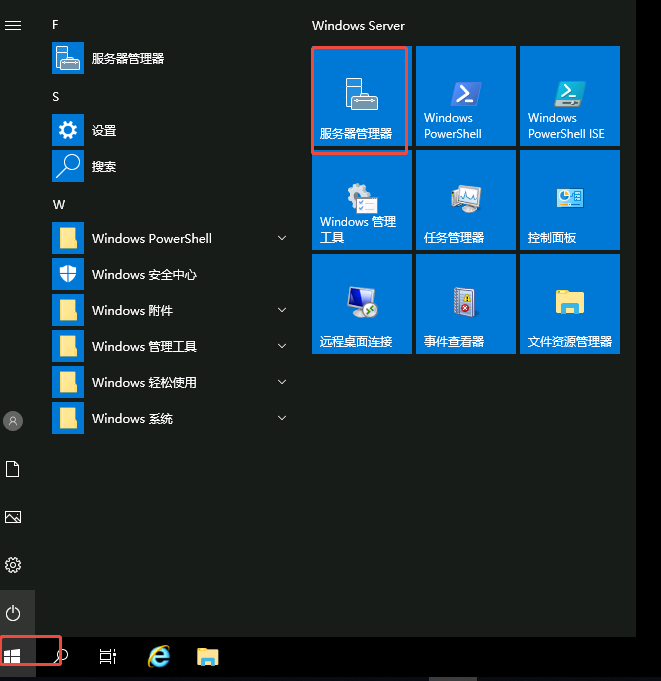Screen dimensions: 661x681
Task: Open Internet Explorer from the taskbar
Action: 159,656
